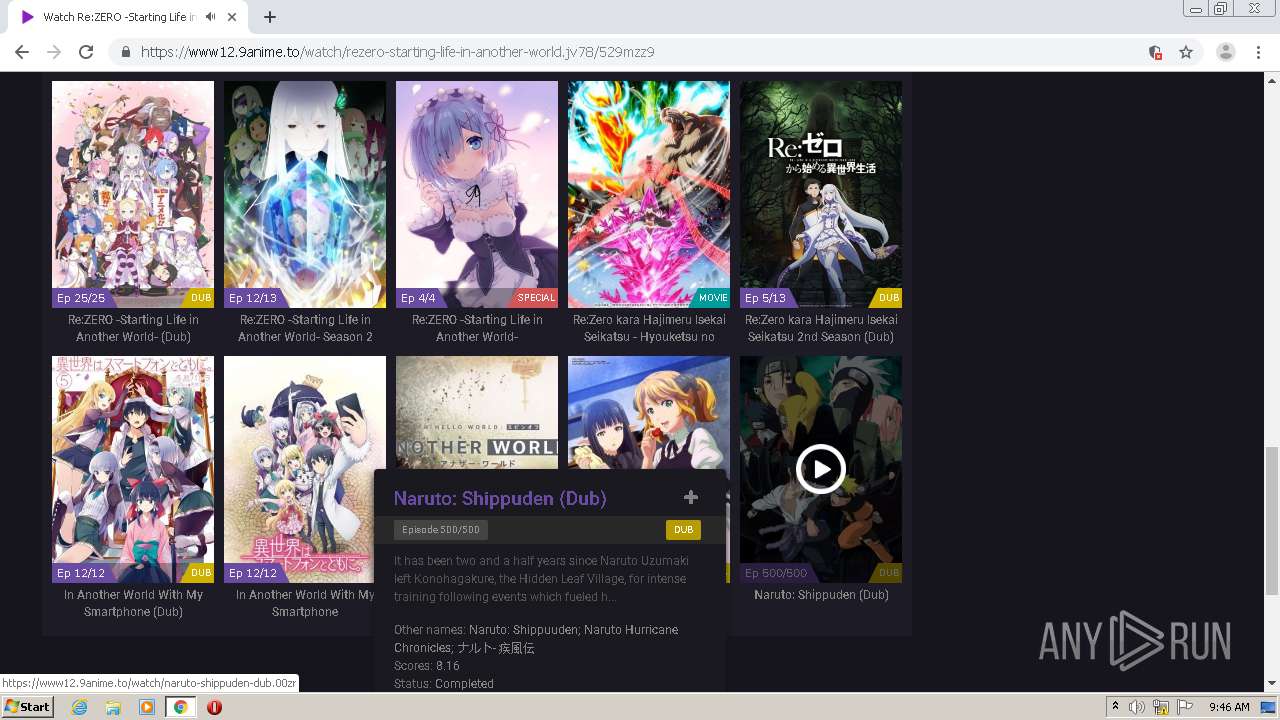The height and width of the screenshot is (720, 1280).
Task: Mute the tab audio speaker icon
Action: 210,17
